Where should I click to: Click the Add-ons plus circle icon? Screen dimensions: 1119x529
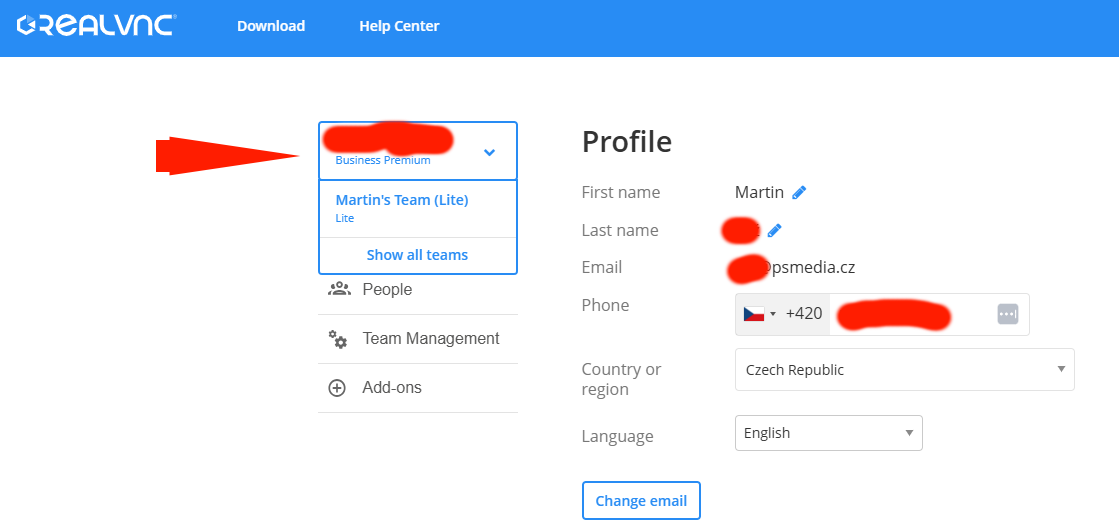tap(336, 388)
